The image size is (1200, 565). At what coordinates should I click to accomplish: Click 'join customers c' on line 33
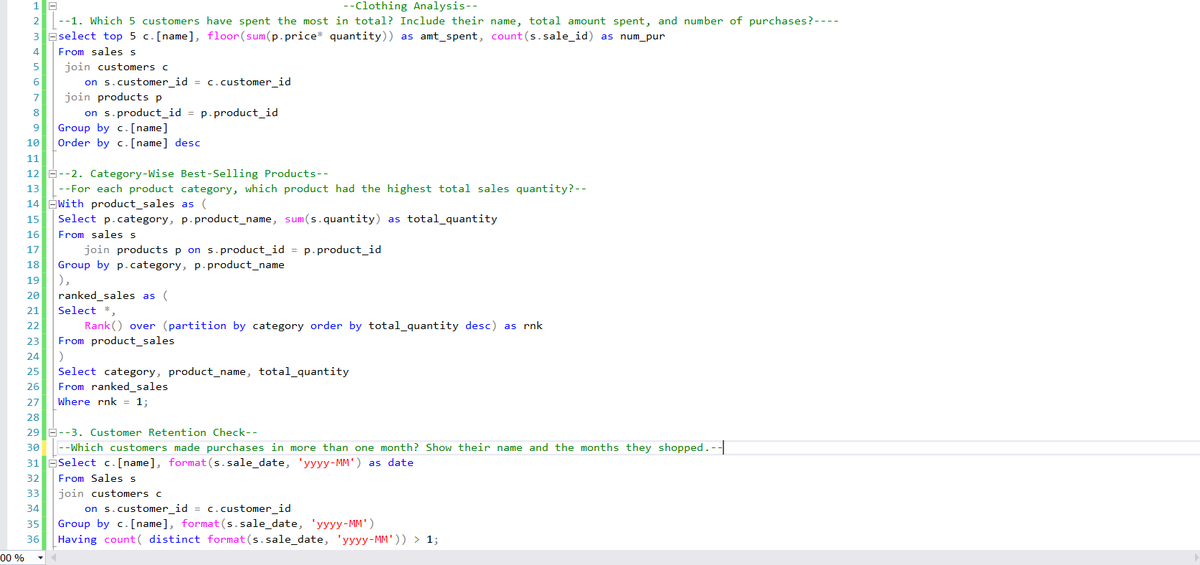(x=110, y=494)
